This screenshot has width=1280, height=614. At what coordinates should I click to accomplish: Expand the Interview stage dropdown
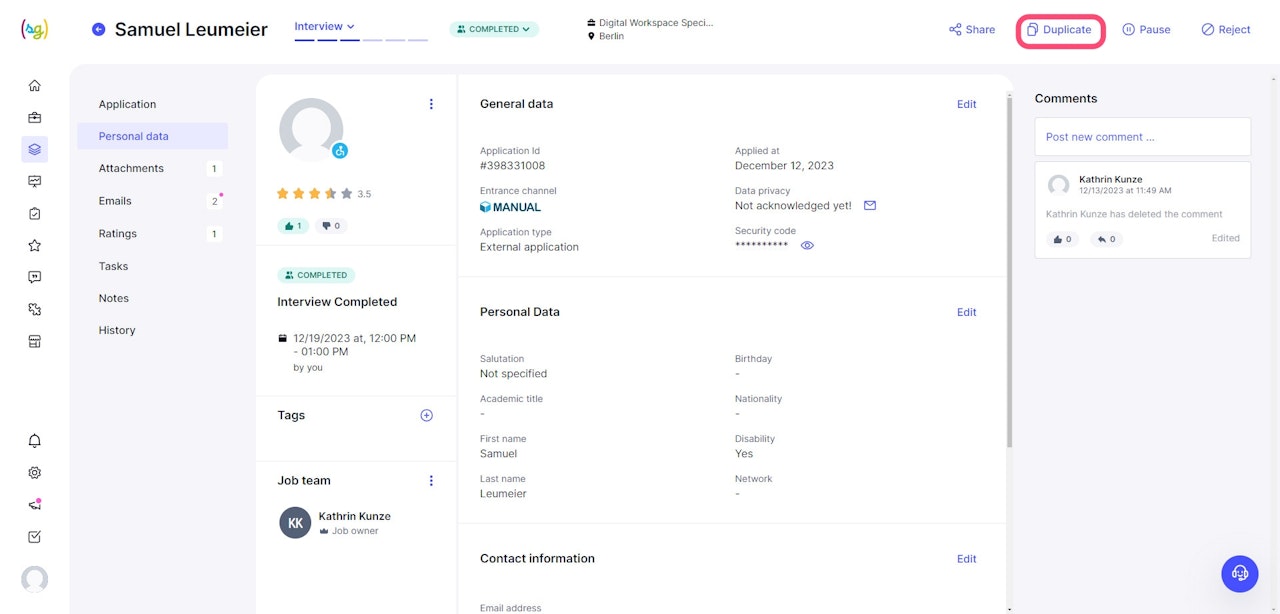pyautogui.click(x=324, y=27)
